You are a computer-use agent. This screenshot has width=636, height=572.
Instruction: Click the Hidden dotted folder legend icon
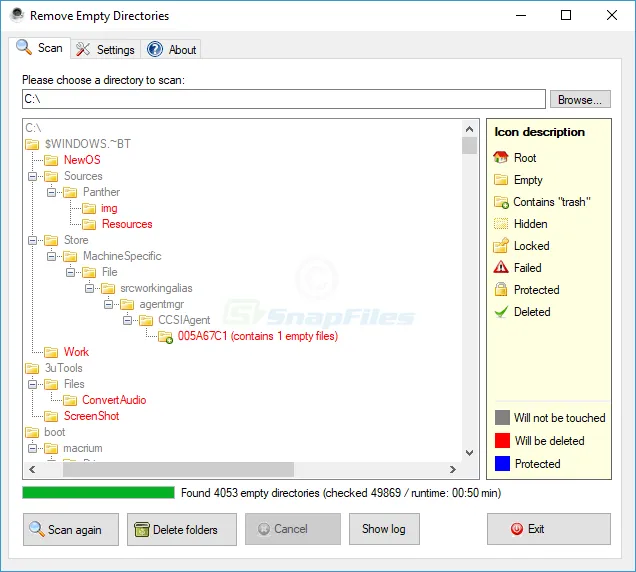pos(501,224)
